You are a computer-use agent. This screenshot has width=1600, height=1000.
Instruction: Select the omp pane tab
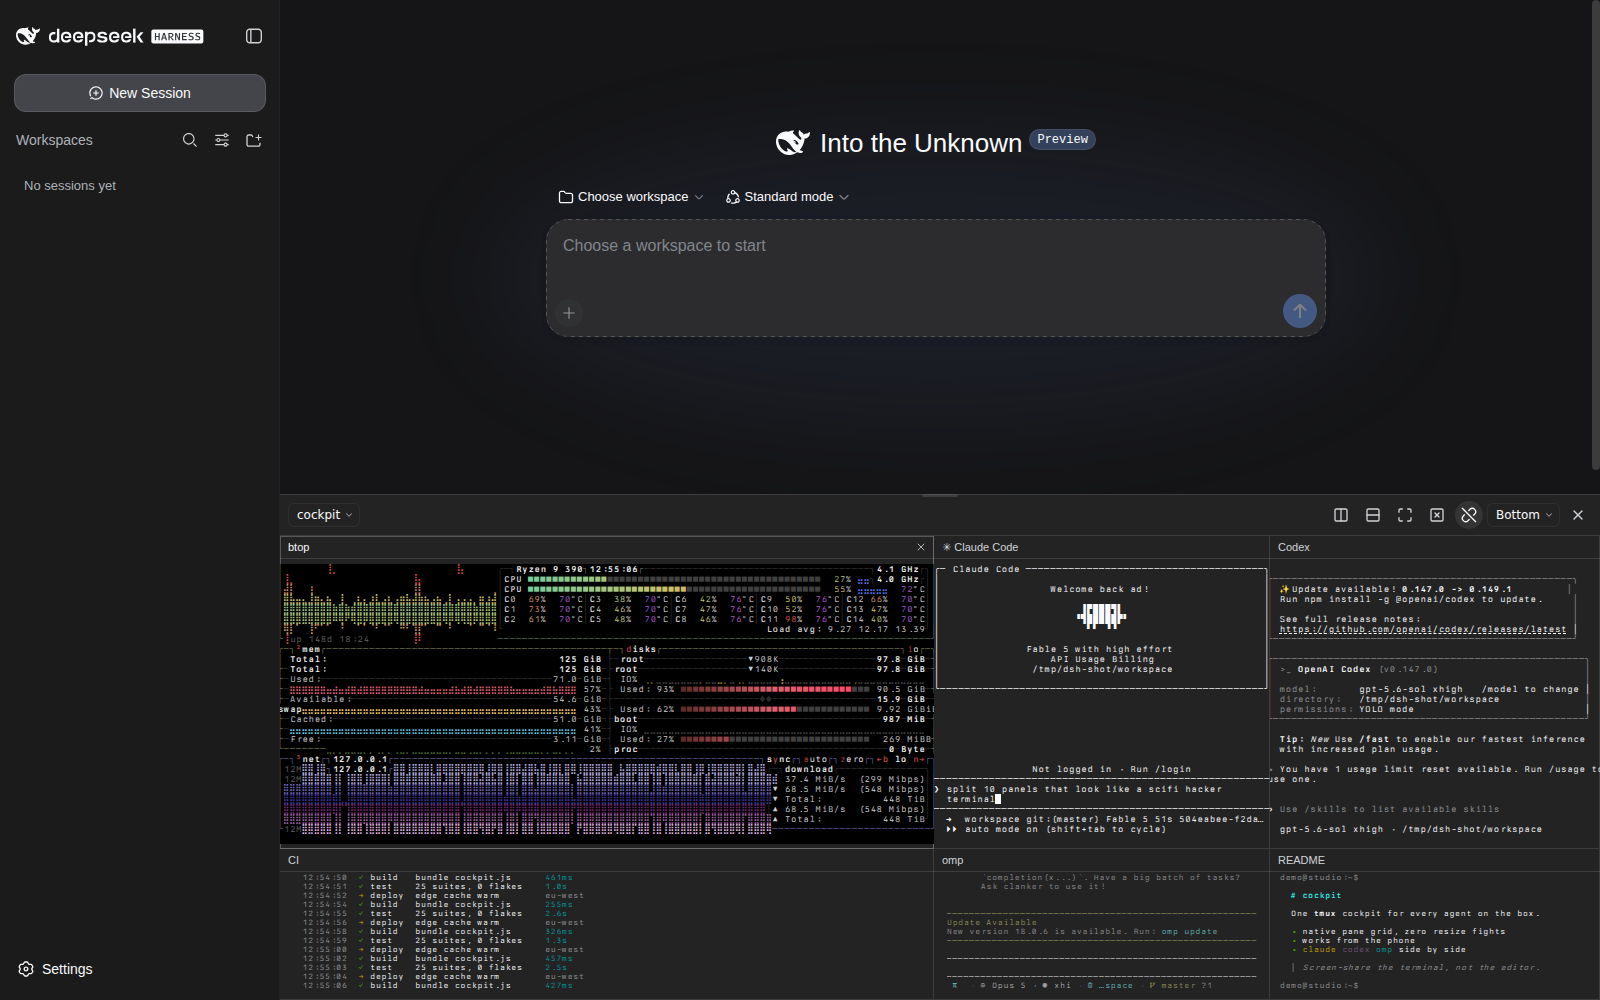[952, 860]
